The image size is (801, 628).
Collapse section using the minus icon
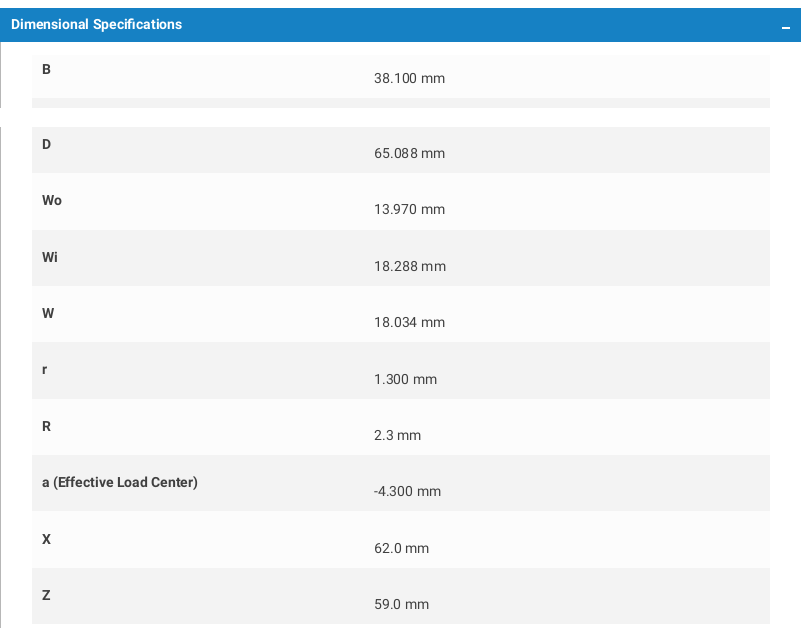click(x=786, y=28)
